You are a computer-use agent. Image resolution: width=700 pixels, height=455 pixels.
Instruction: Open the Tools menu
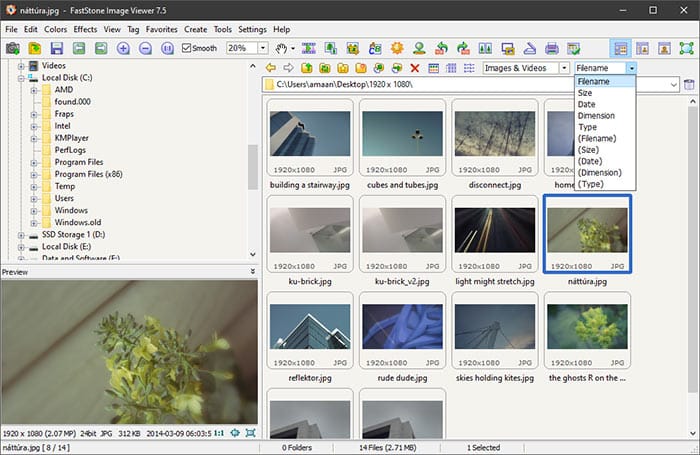(222, 29)
